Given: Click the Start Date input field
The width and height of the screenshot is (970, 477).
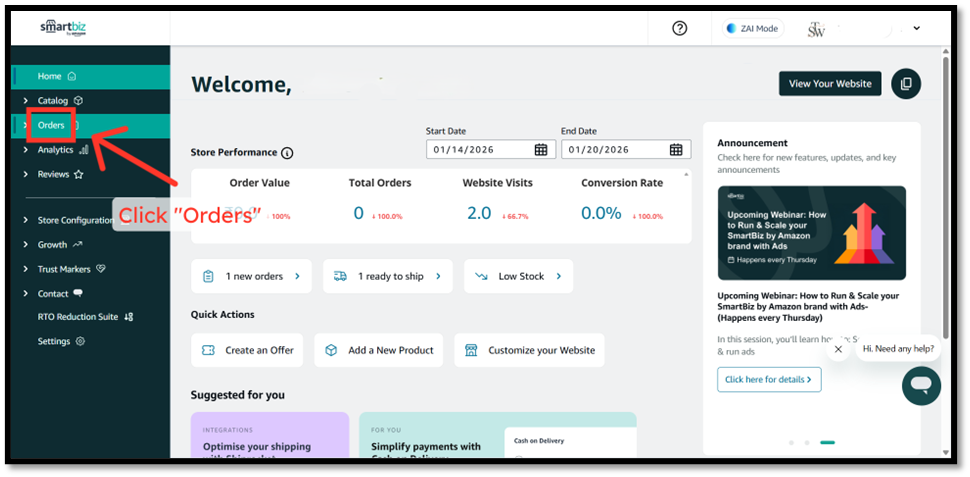Looking at the screenshot, I should pos(478,150).
